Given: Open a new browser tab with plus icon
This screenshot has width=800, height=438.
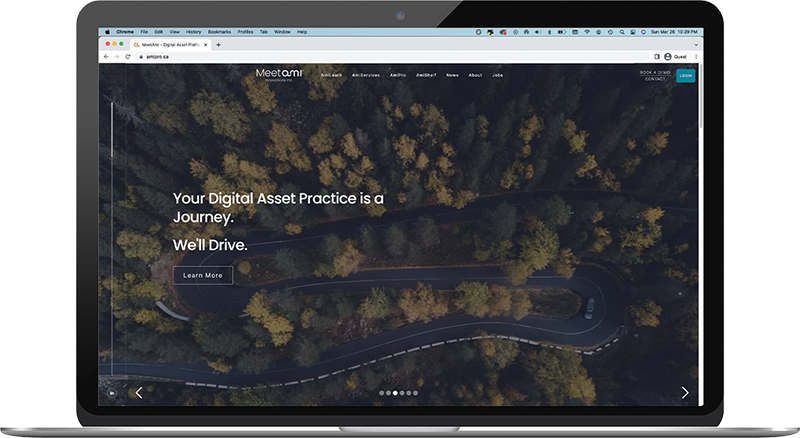Looking at the screenshot, I should (x=219, y=44).
